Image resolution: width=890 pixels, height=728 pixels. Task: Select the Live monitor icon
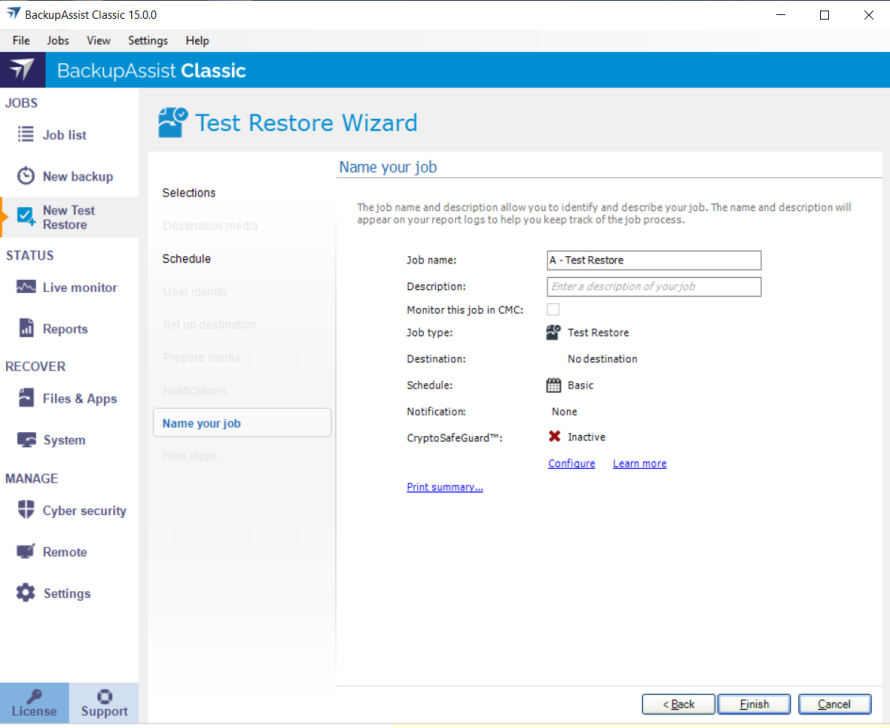click(x=26, y=288)
